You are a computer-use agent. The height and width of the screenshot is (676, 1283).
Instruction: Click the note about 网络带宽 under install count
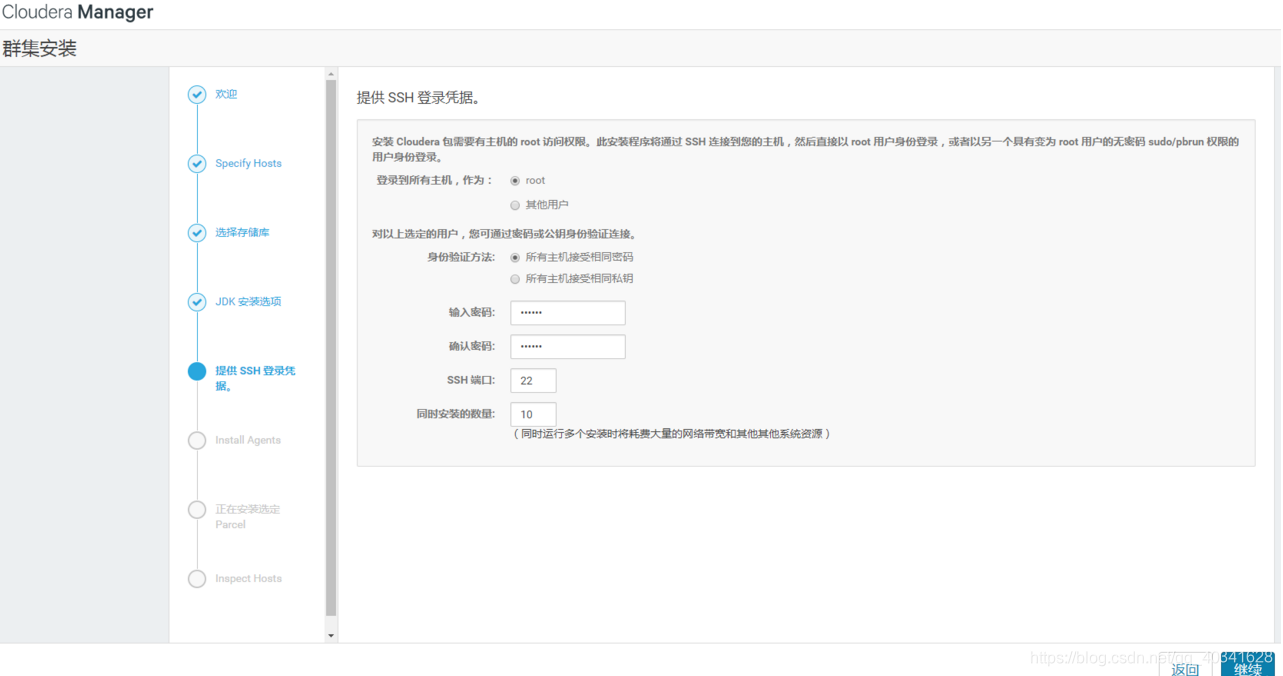coord(671,434)
